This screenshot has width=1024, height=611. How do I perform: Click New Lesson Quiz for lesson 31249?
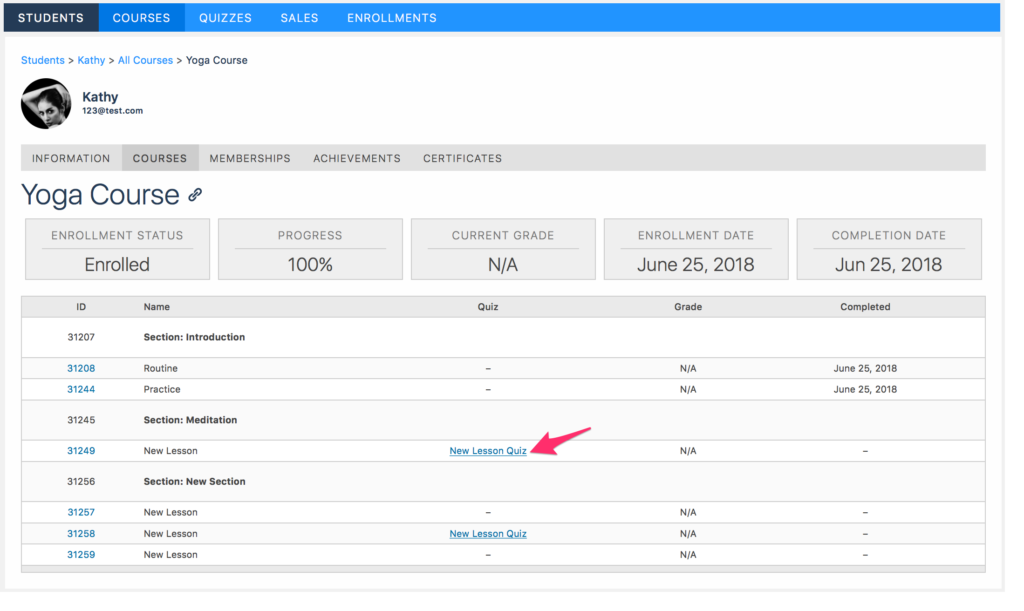[x=488, y=450]
